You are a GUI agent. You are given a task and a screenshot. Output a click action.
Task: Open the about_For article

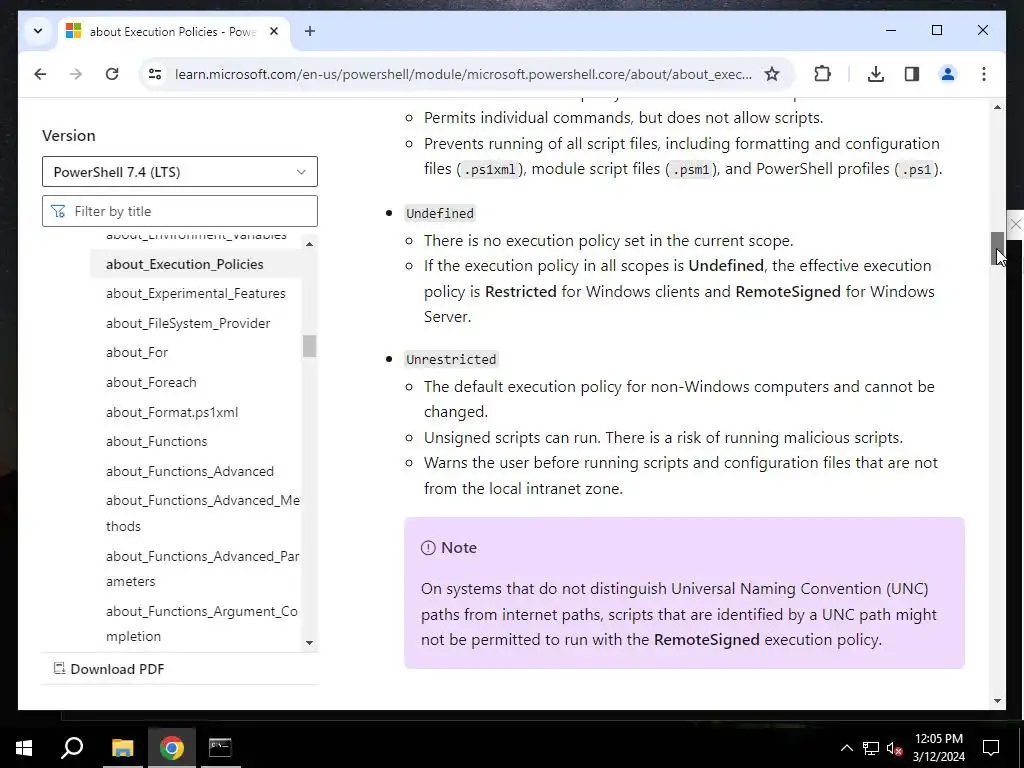(136, 353)
